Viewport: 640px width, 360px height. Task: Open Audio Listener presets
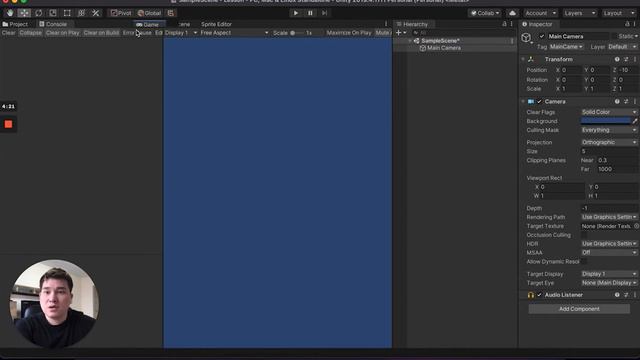626,295
